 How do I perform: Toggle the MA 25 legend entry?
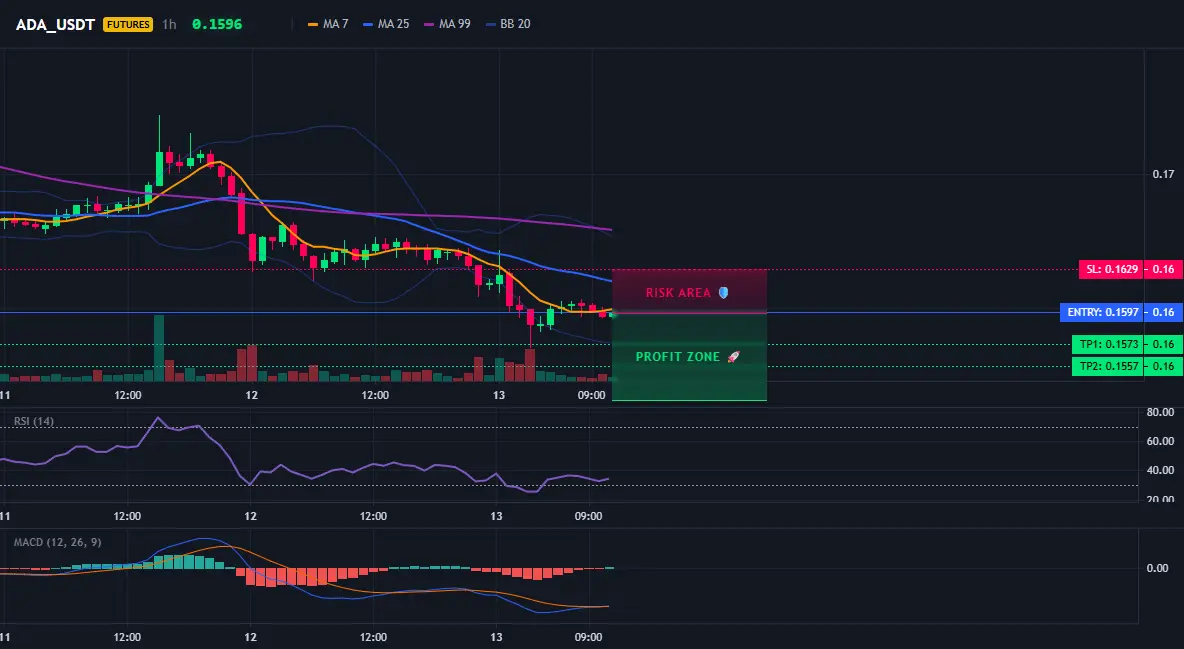click(x=387, y=24)
